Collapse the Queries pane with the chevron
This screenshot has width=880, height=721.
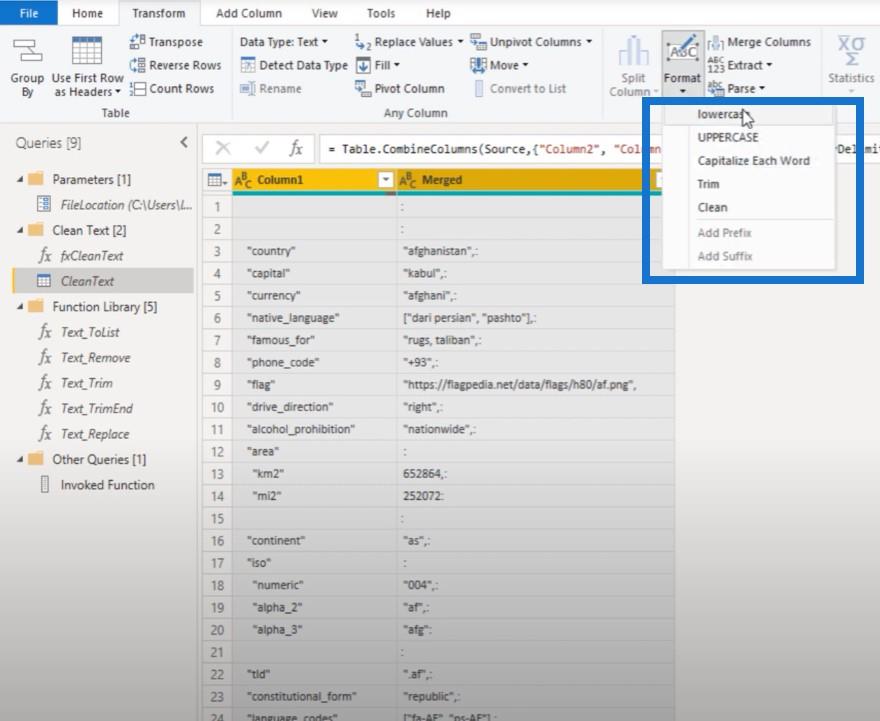[184, 143]
